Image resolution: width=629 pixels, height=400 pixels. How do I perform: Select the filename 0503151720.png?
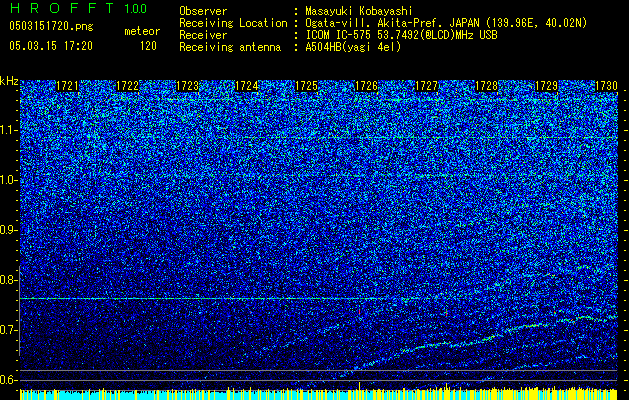[51, 26]
